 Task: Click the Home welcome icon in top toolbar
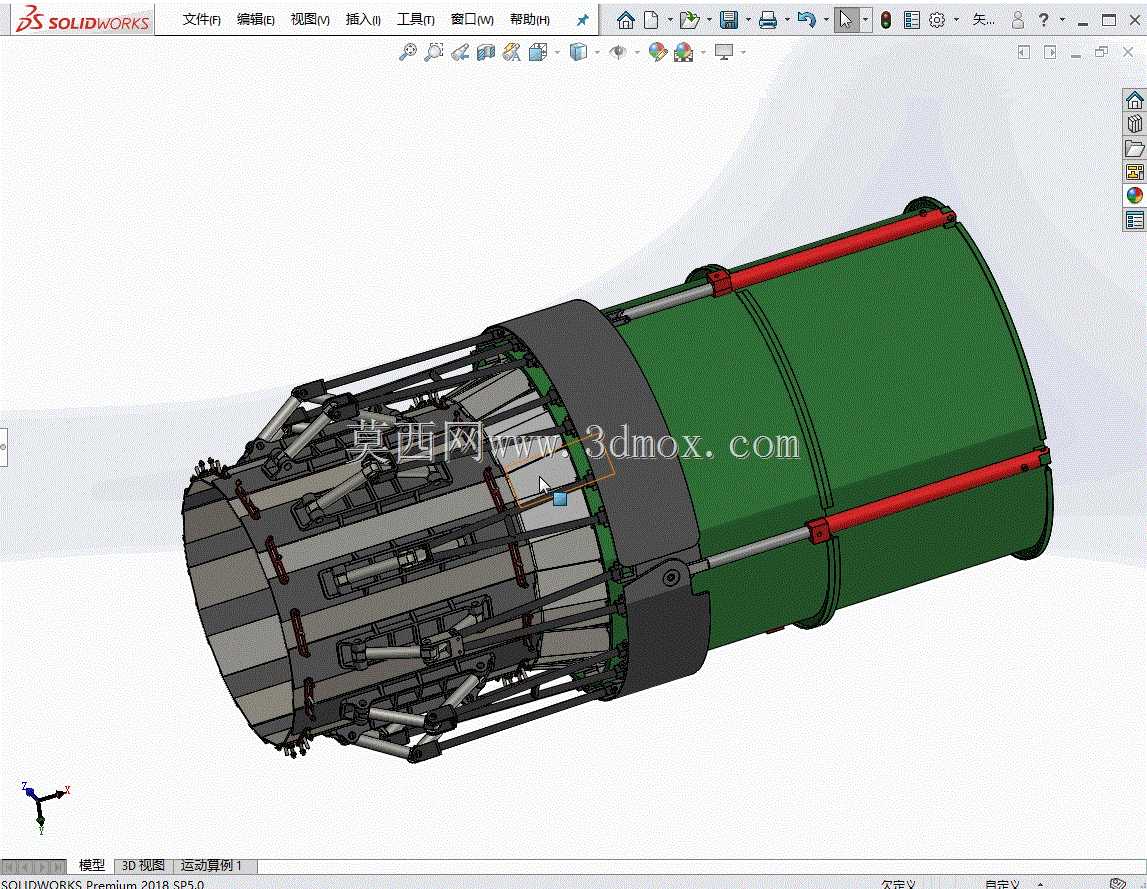tap(625, 20)
